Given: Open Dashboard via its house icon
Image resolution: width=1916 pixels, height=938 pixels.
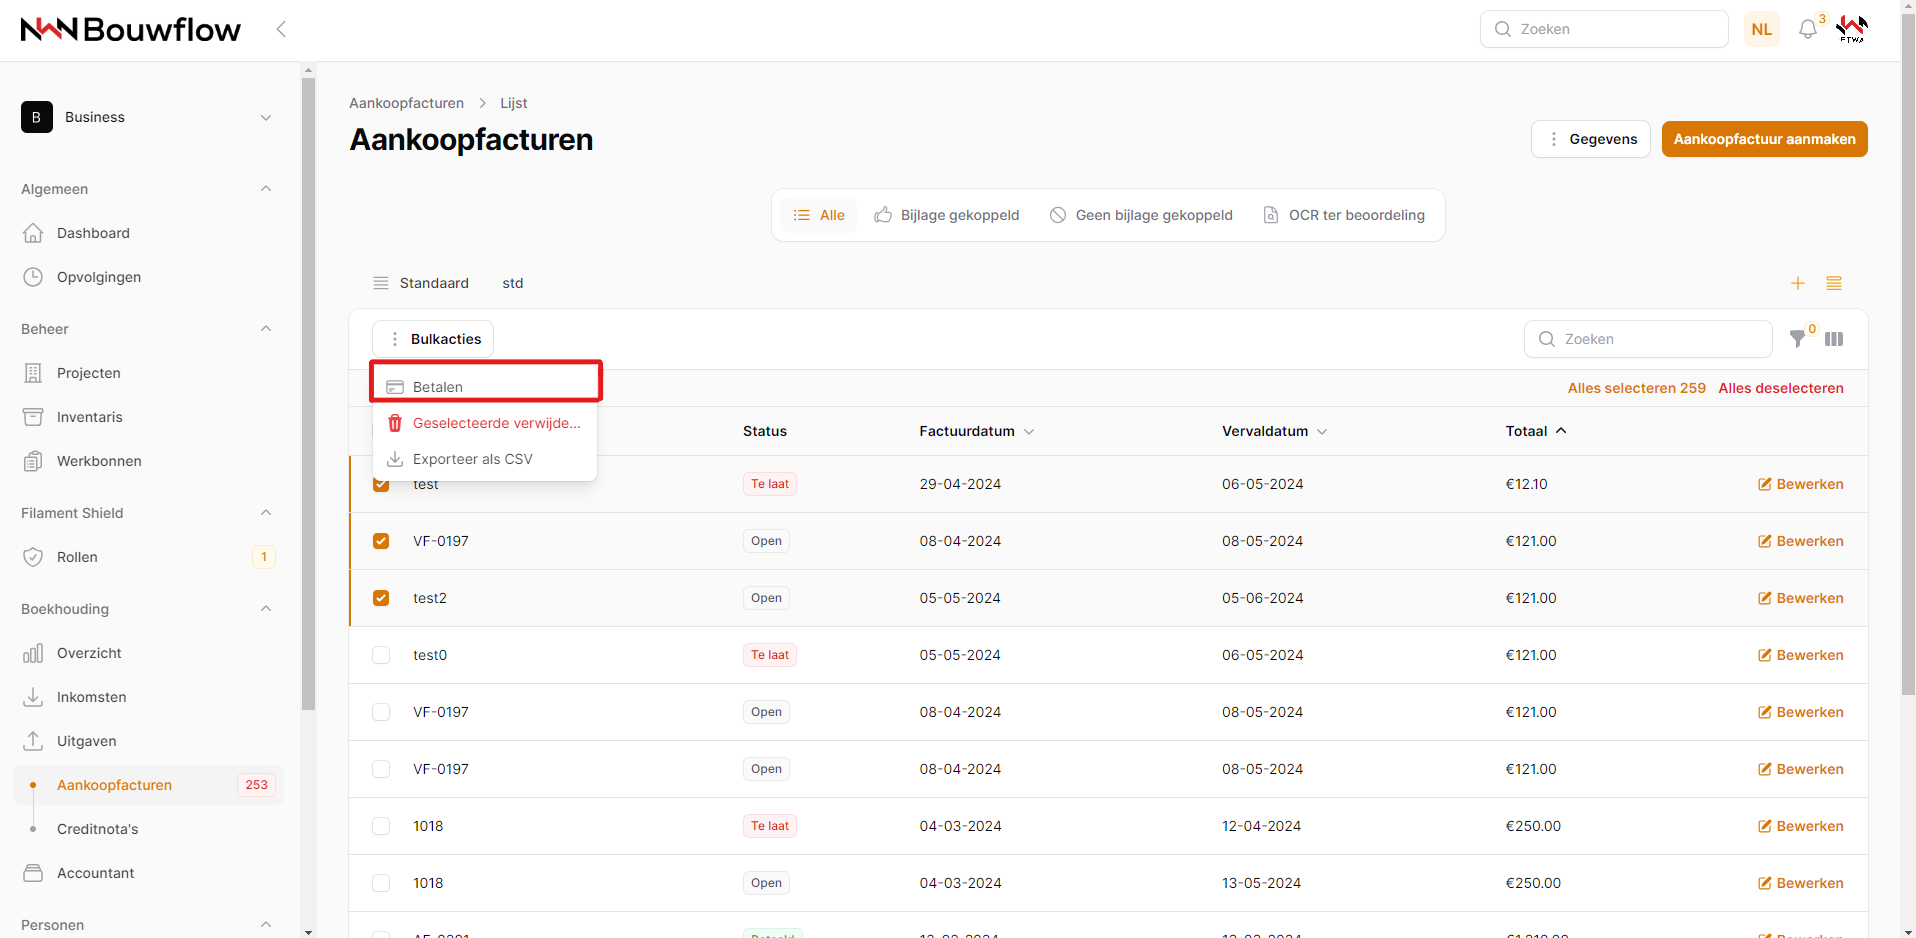Looking at the screenshot, I should 33,233.
